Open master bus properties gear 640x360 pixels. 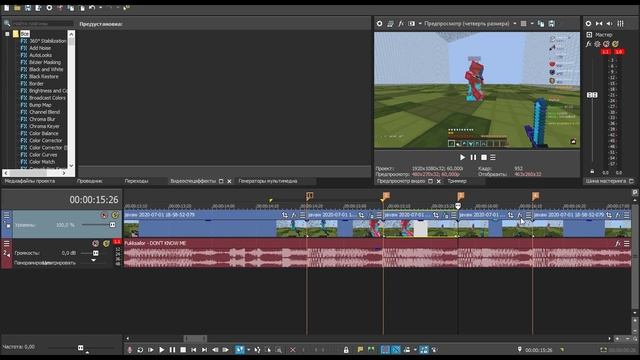(589, 24)
